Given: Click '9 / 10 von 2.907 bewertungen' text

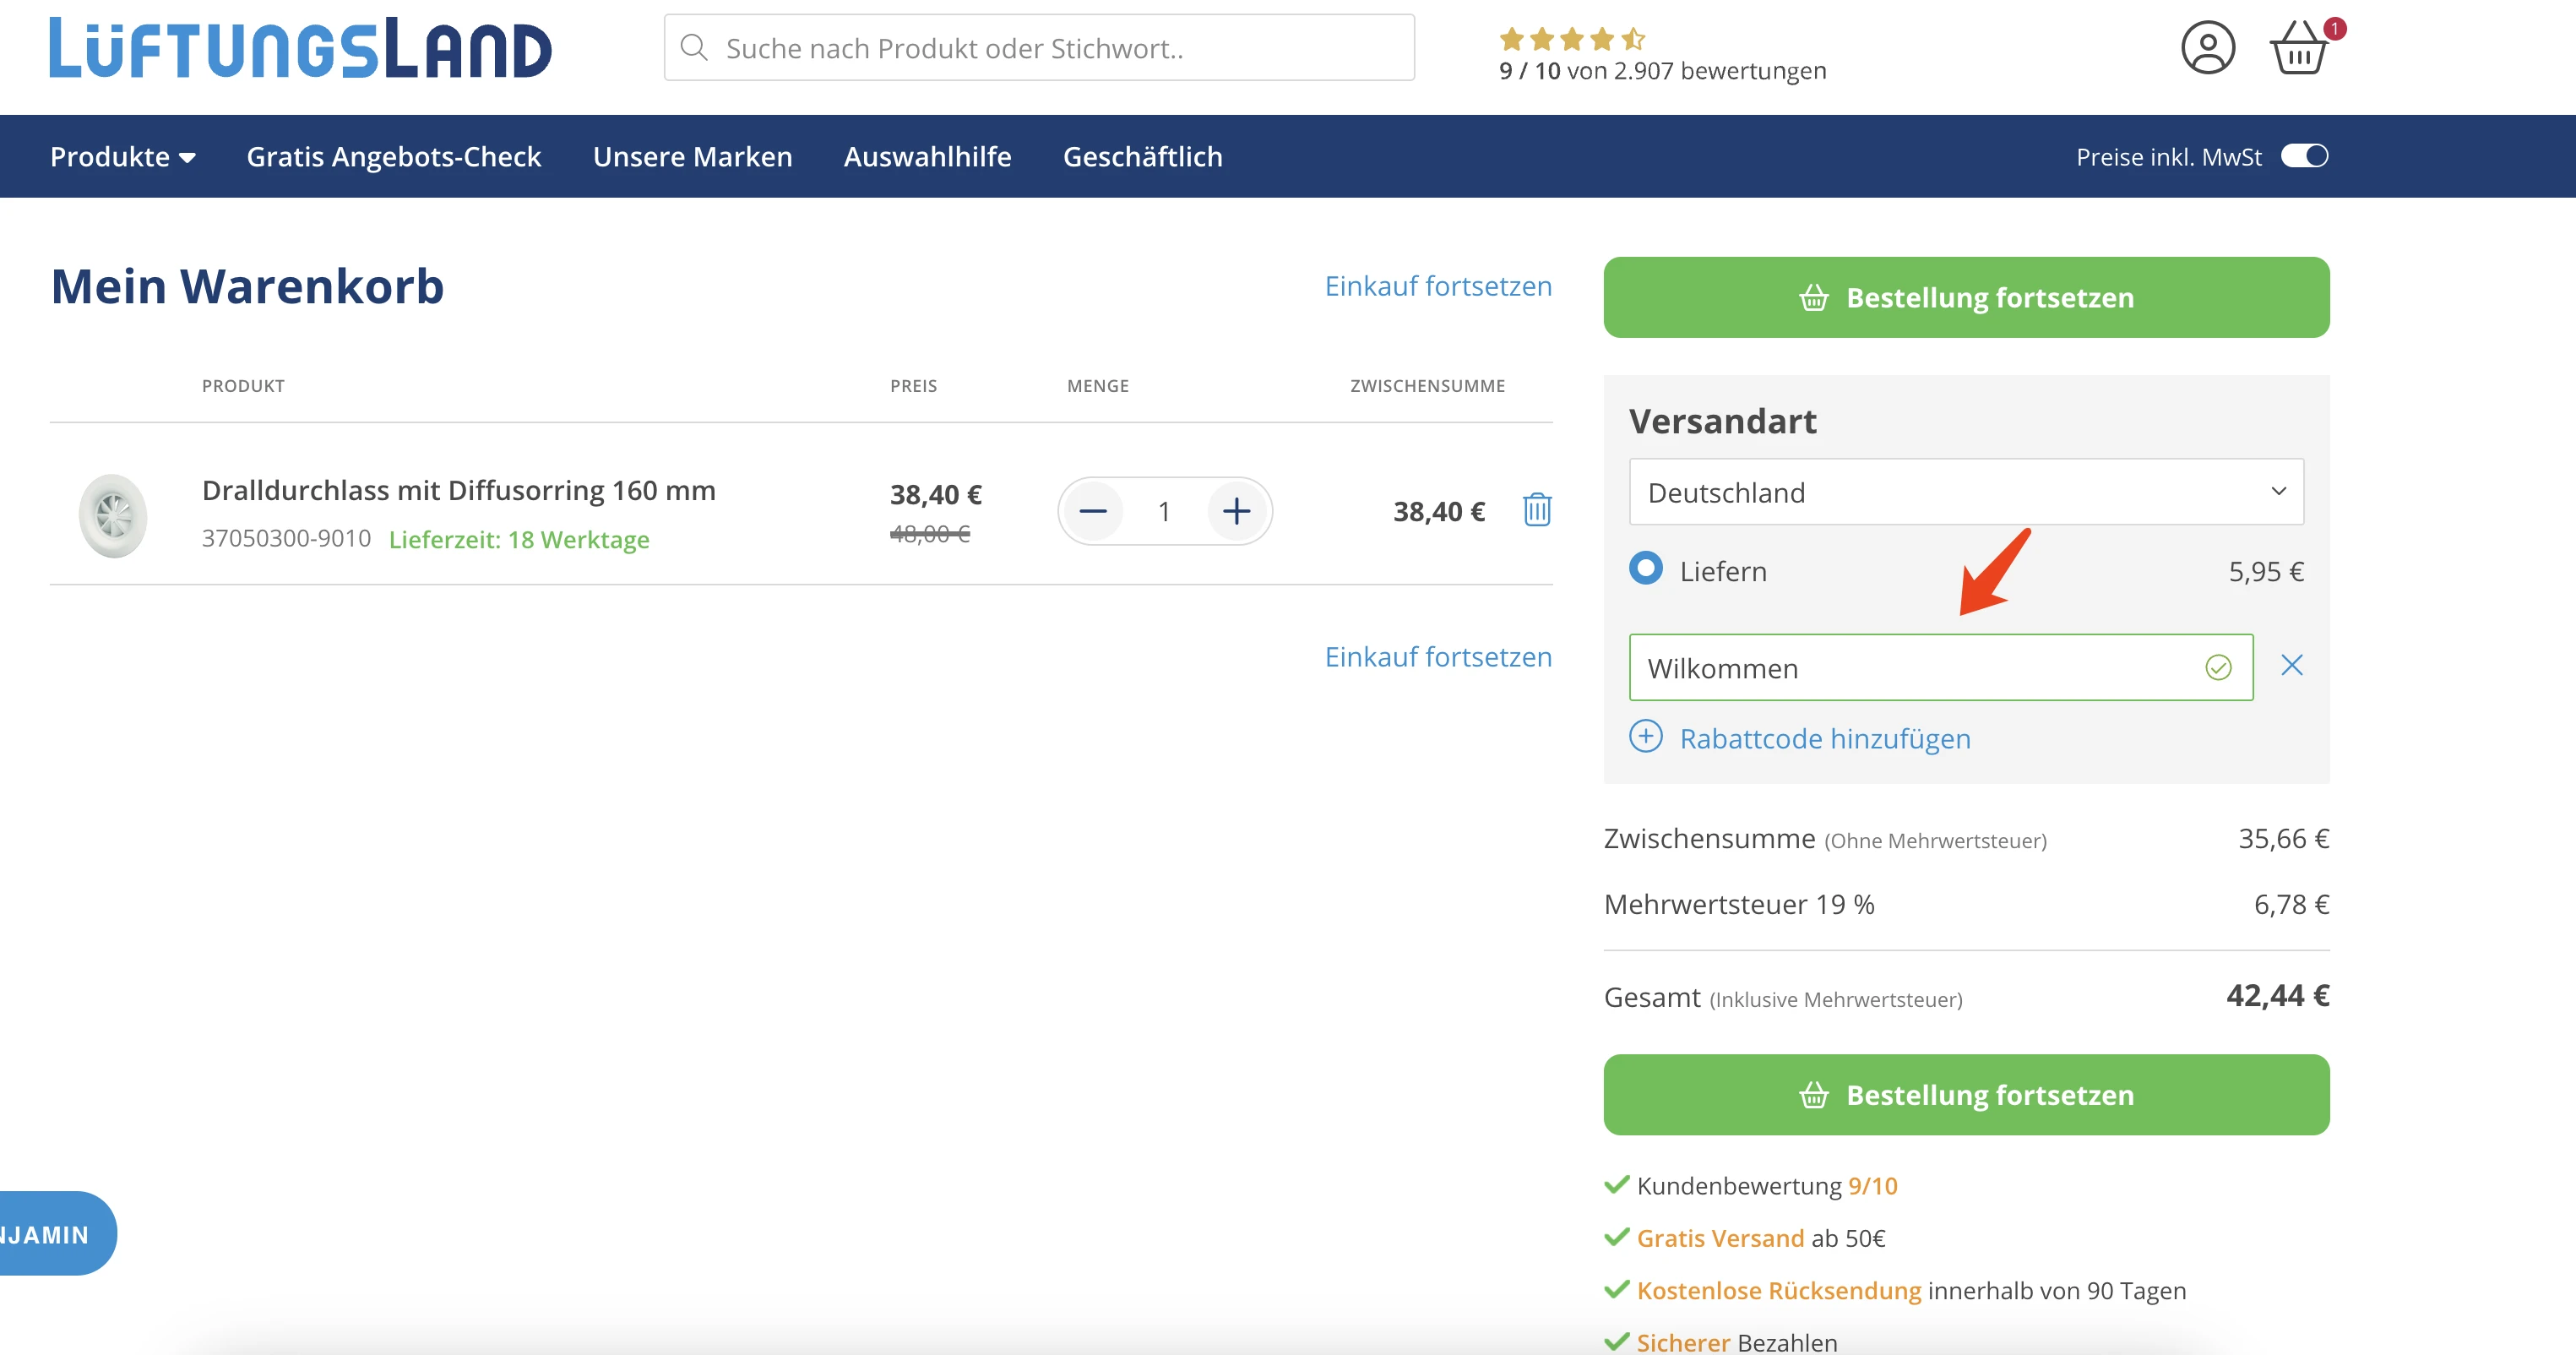Looking at the screenshot, I should point(1662,71).
